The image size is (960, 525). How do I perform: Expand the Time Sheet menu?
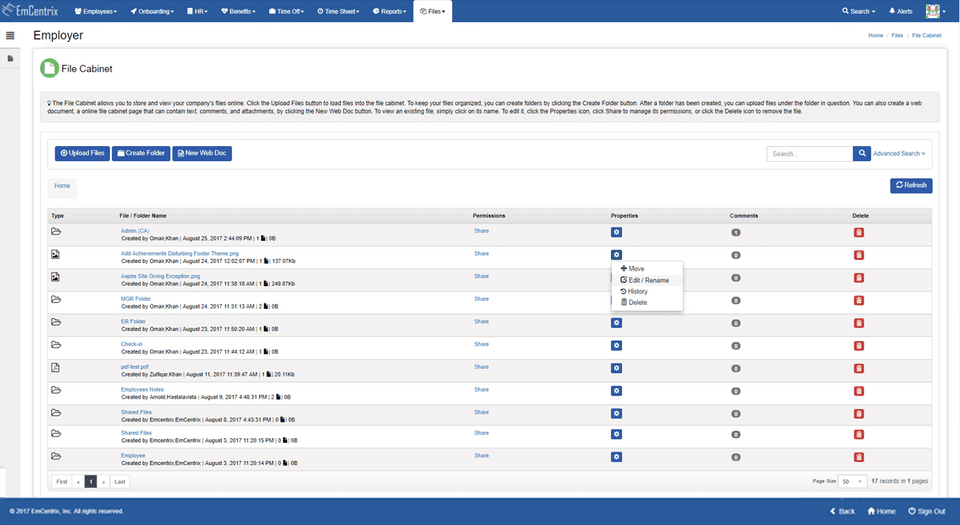point(338,11)
